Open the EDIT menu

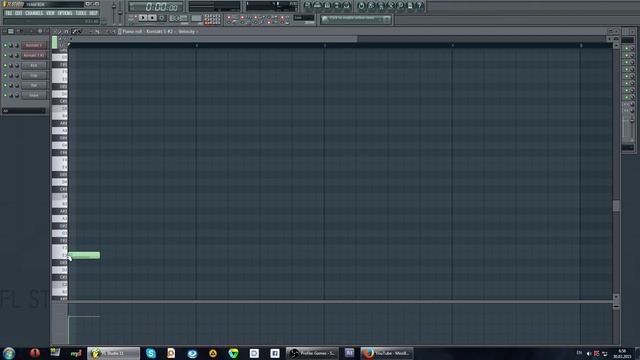19,13
